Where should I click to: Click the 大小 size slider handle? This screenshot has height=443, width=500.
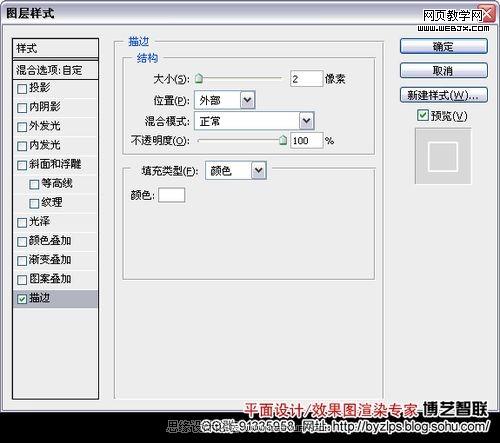[199, 79]
